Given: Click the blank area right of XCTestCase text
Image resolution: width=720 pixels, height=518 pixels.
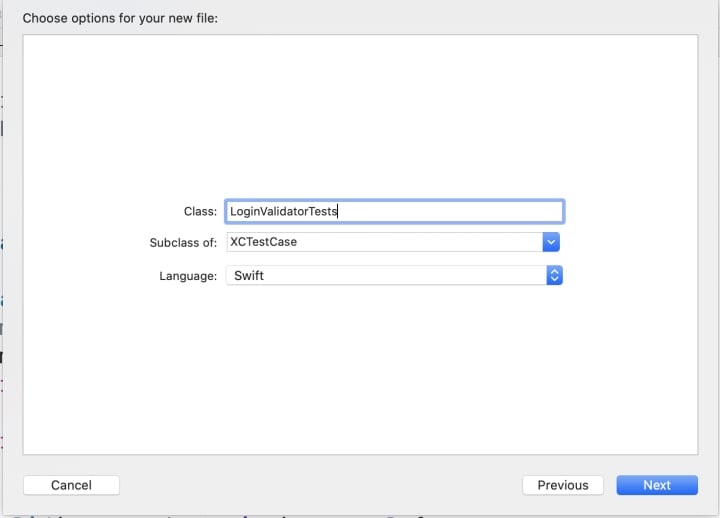Looking at the screenshot, I should click(x=430, y=242).
